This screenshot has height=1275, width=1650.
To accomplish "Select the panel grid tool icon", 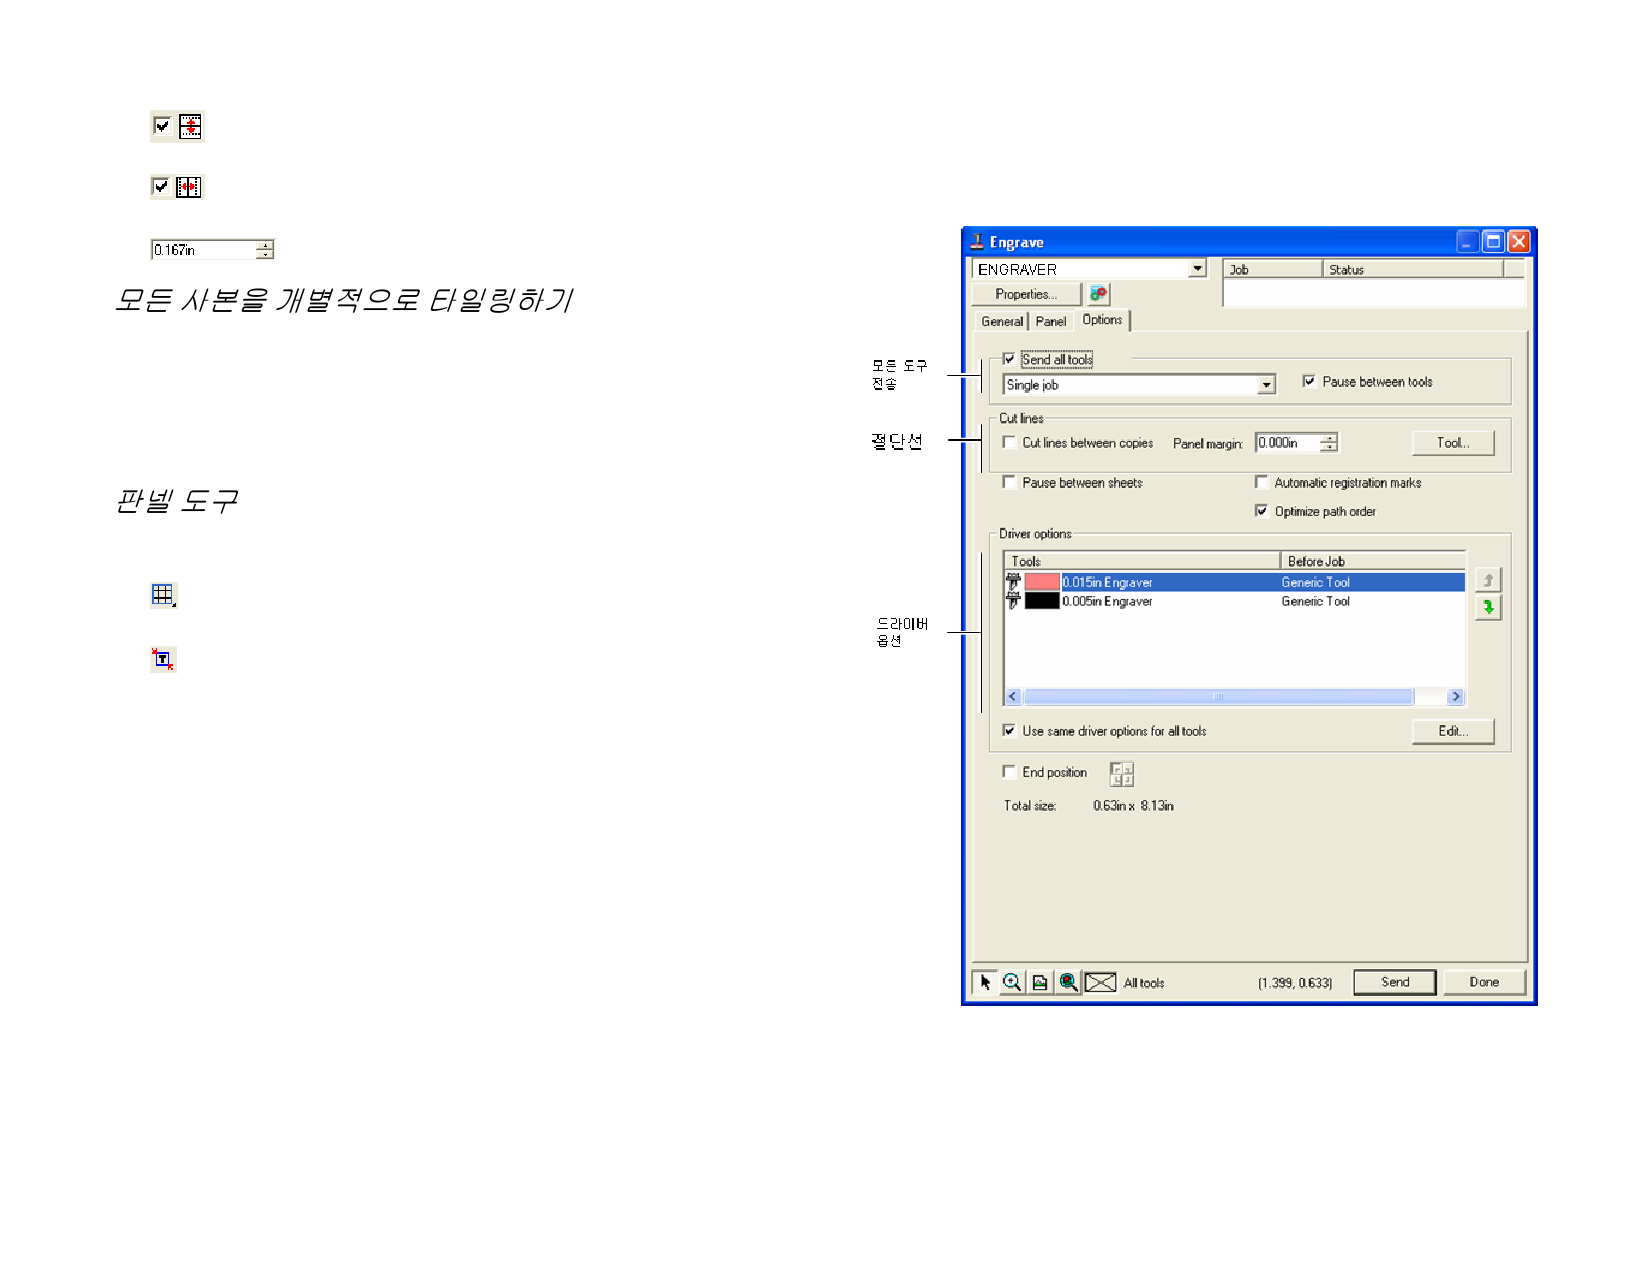I will coord(163,595).
